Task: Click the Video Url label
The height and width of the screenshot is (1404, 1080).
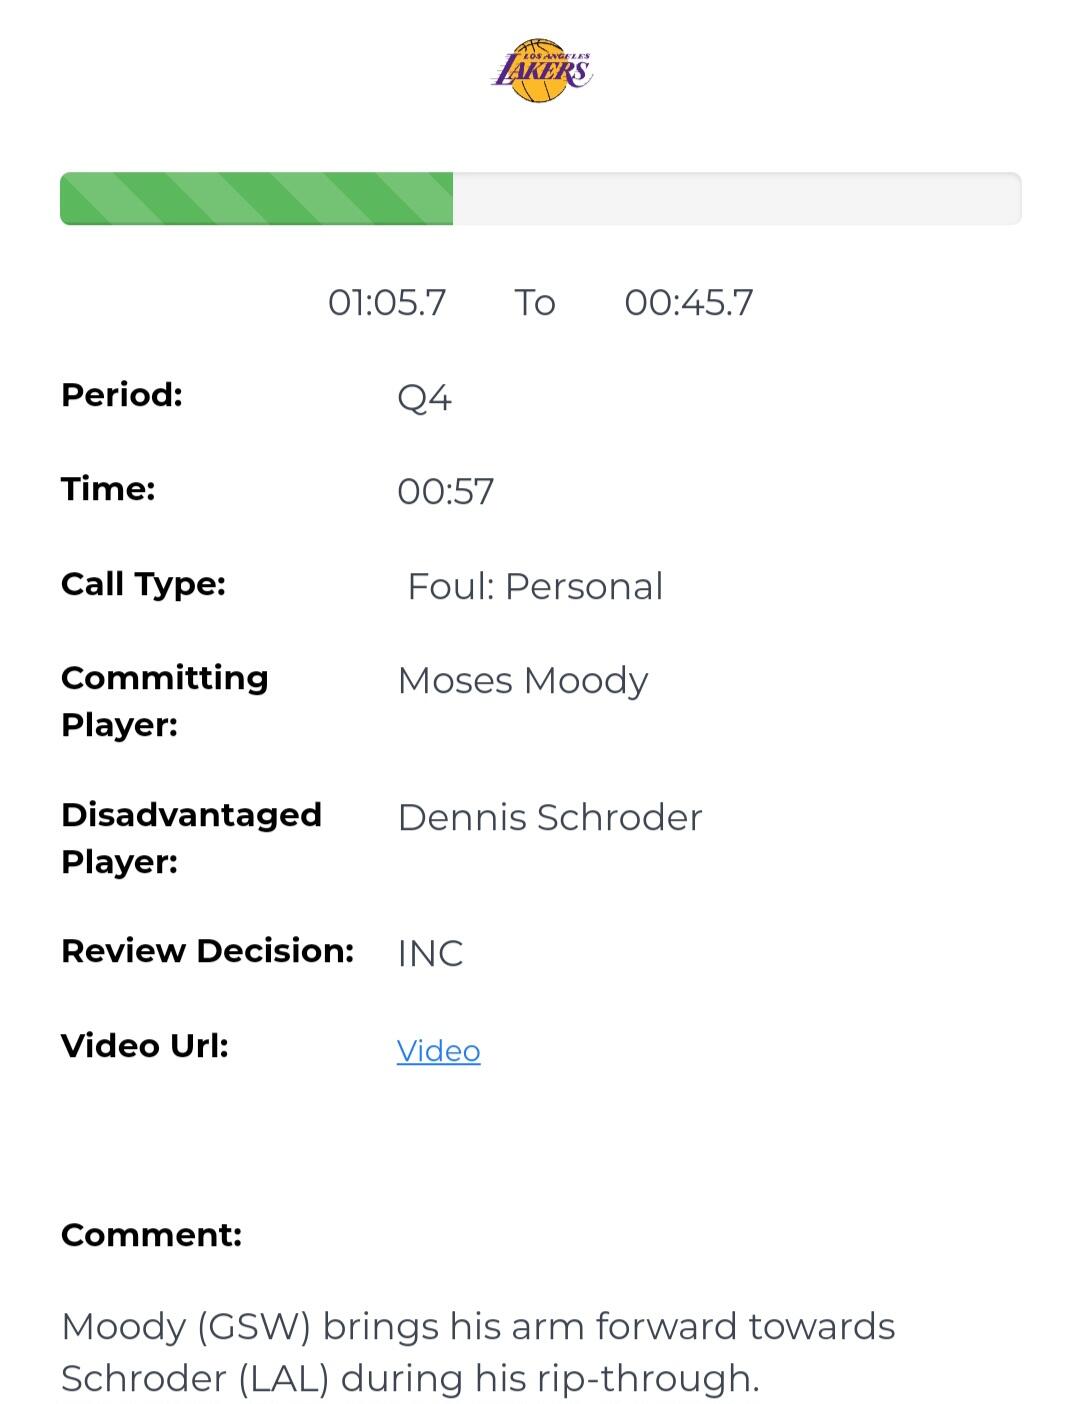Action: [x=145, y=1046]
